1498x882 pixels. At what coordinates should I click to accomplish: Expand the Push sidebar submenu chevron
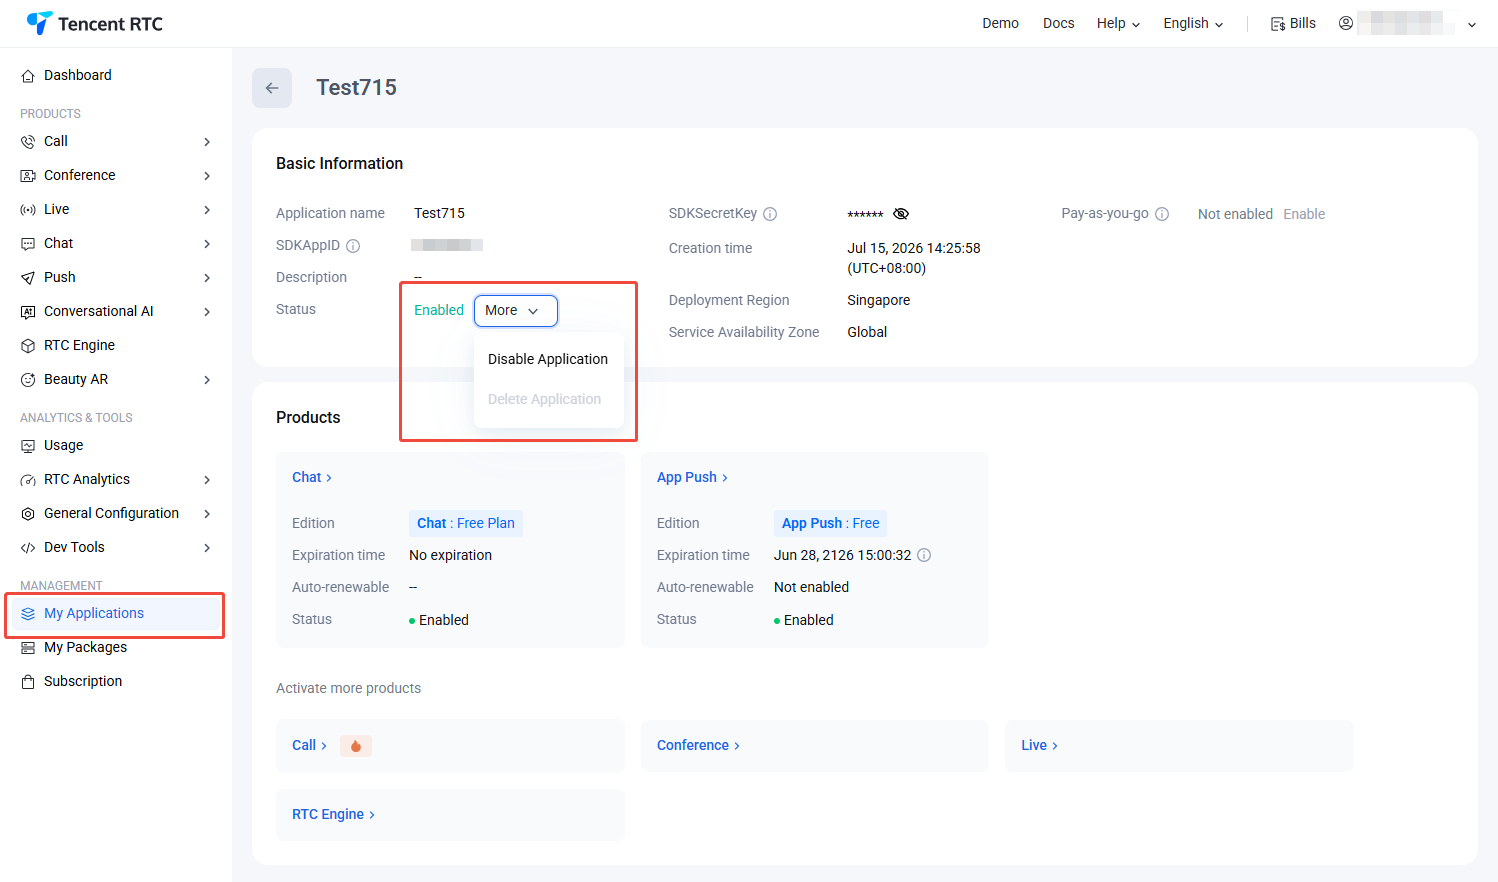207,278
